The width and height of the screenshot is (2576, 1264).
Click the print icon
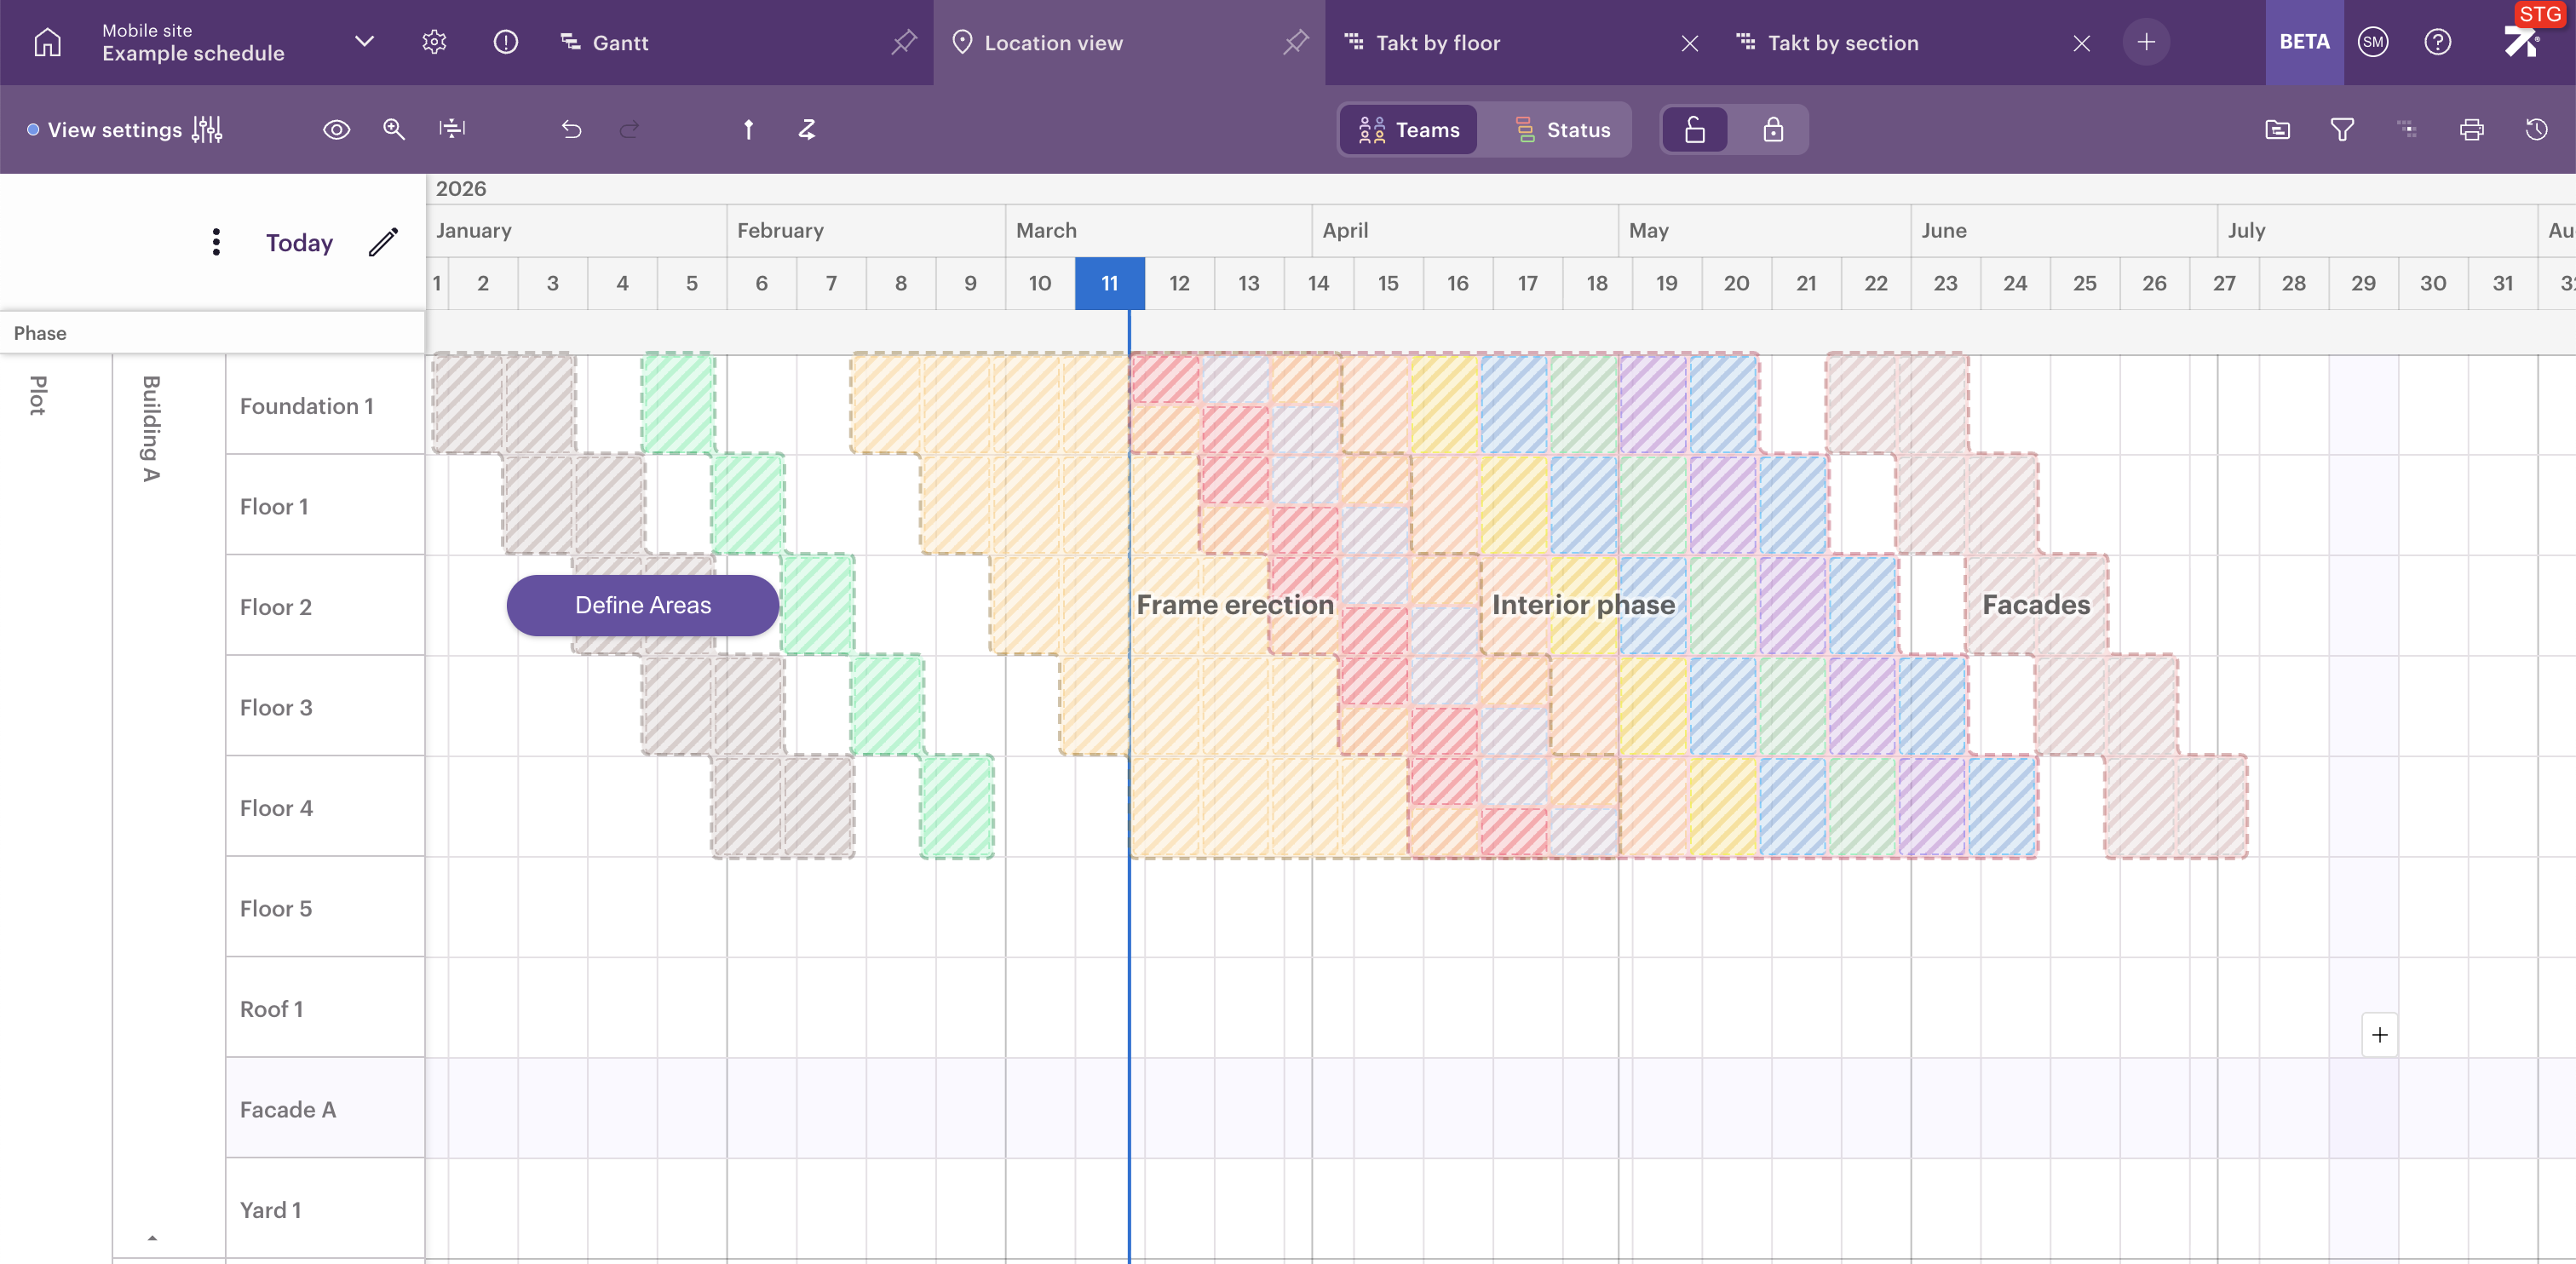point(2471,129)
